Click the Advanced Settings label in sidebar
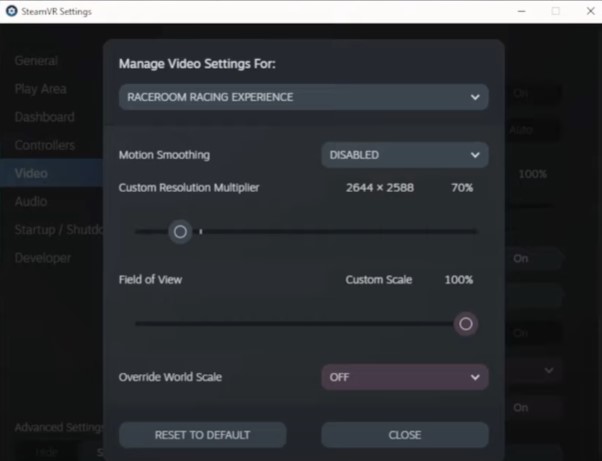The width and height of the screenshot is (602, 461). [x=59, y=427]
